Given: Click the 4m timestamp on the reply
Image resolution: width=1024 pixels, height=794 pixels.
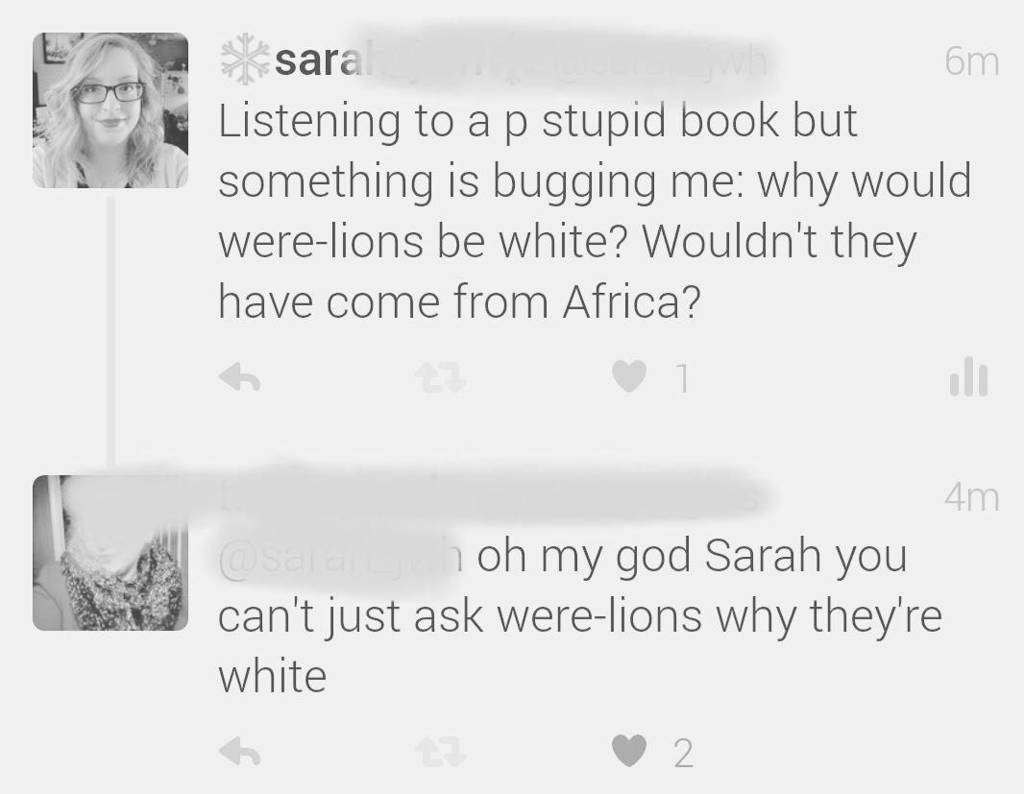Looking at the screenshot, I should point(971,498).
